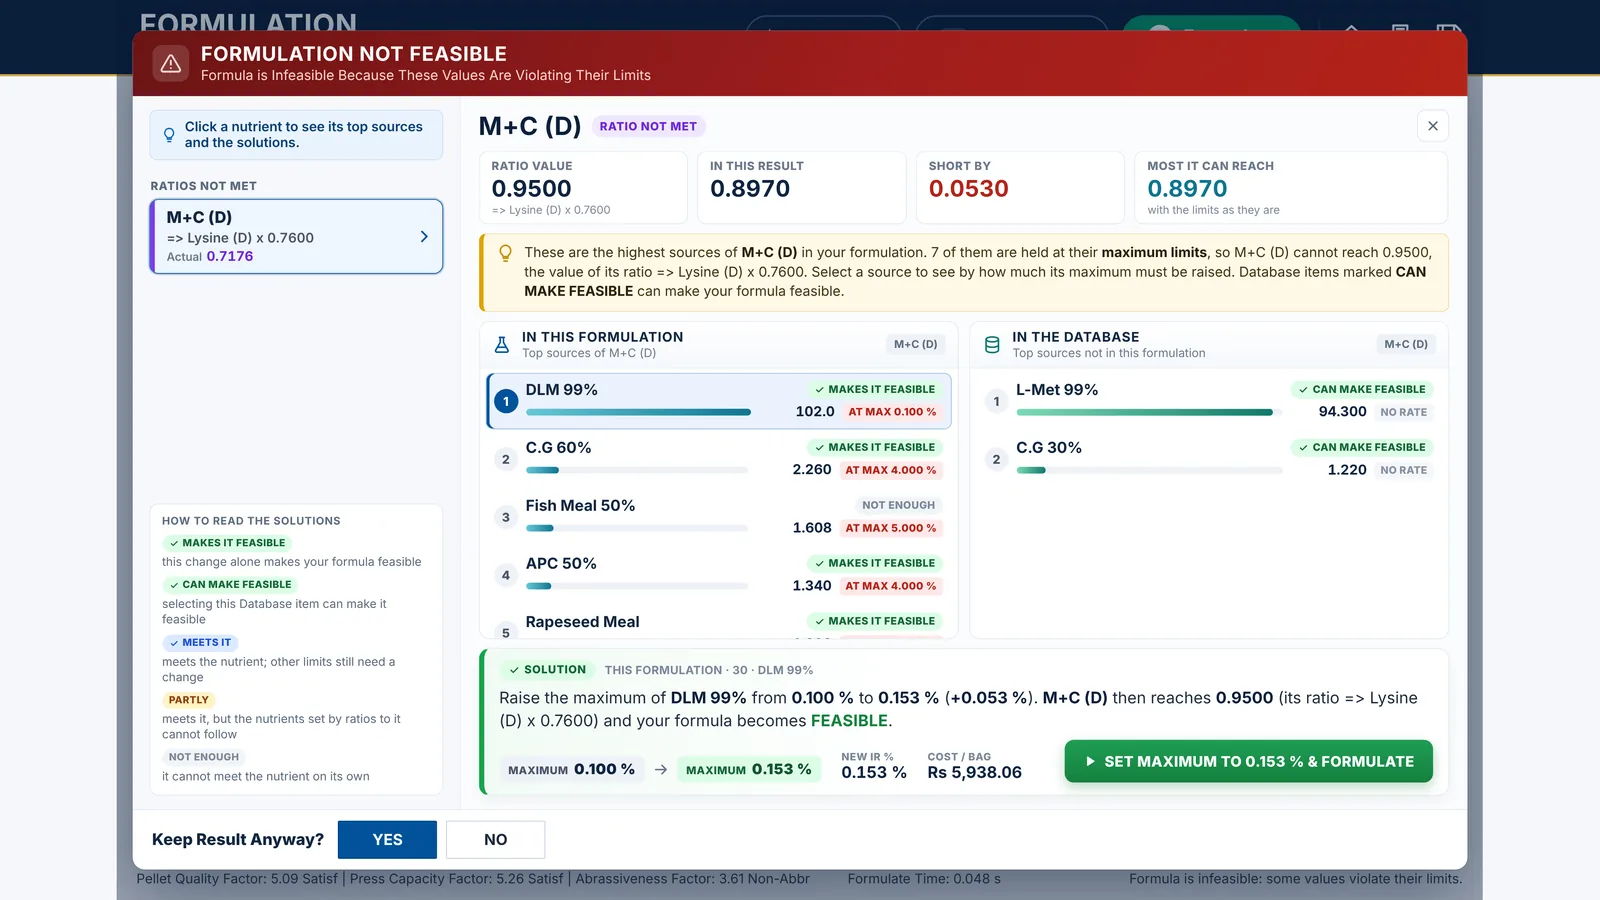Click the In This Result 0.8970 card
Screen dimensions: 1600x900
[802, 187]
